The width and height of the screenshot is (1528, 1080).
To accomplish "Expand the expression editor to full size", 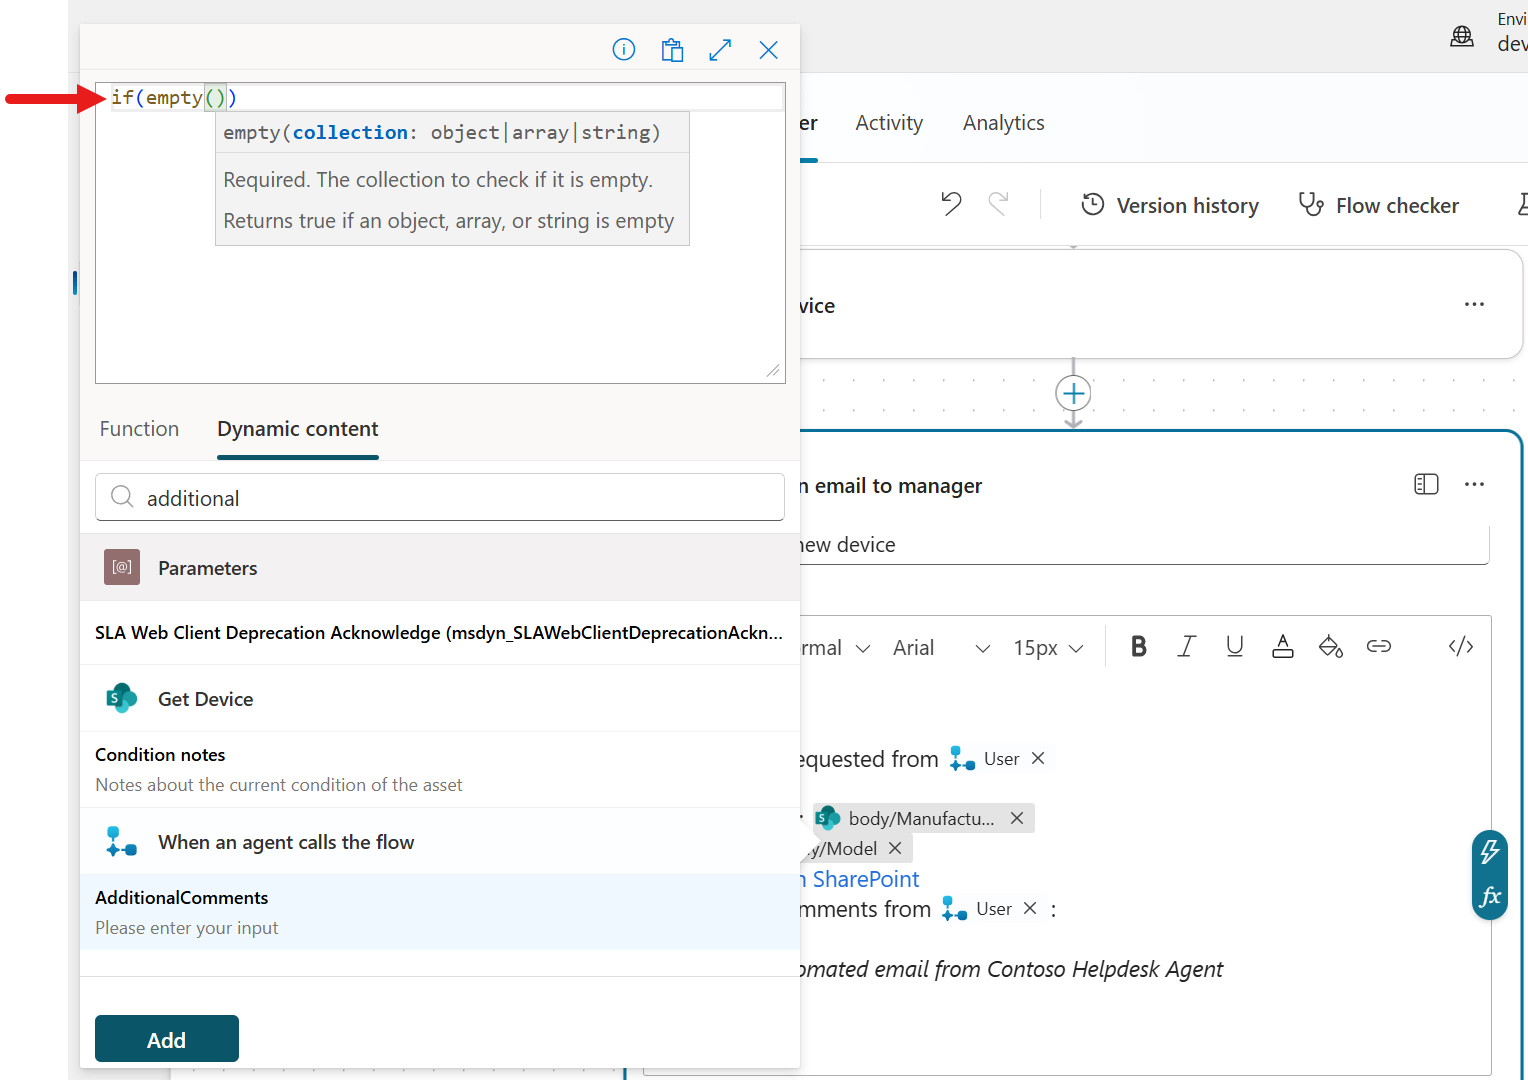I will click(720, 50).
